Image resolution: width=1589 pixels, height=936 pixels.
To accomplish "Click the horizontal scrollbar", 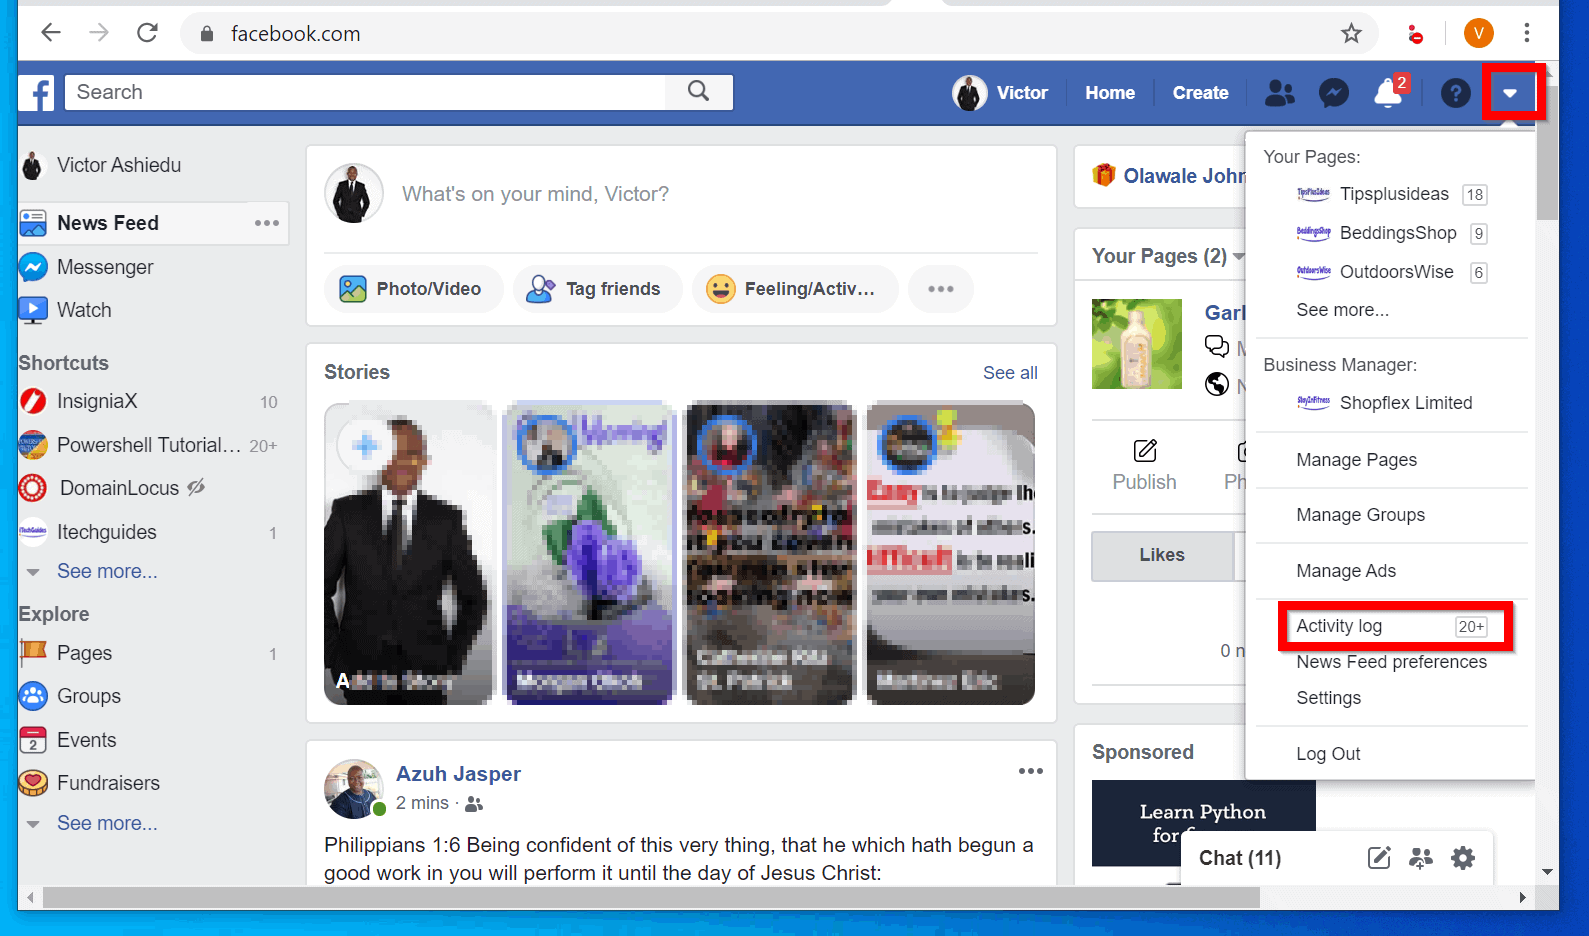I will (651, 897).
